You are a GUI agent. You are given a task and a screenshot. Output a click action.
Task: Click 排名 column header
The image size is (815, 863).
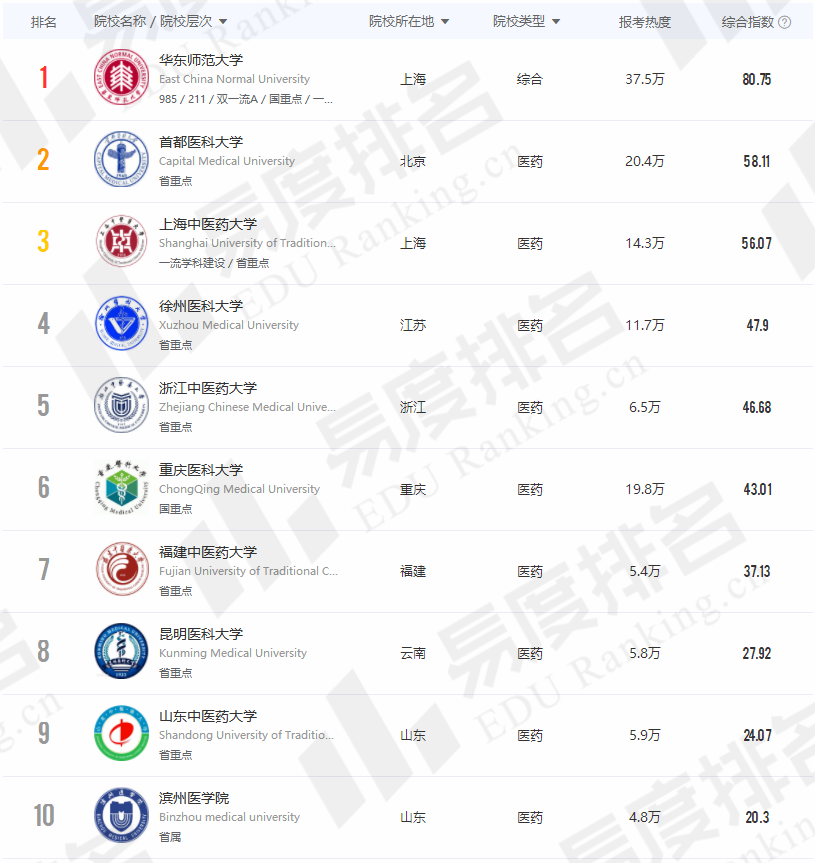pyautogui.click(x=43, y=22)
